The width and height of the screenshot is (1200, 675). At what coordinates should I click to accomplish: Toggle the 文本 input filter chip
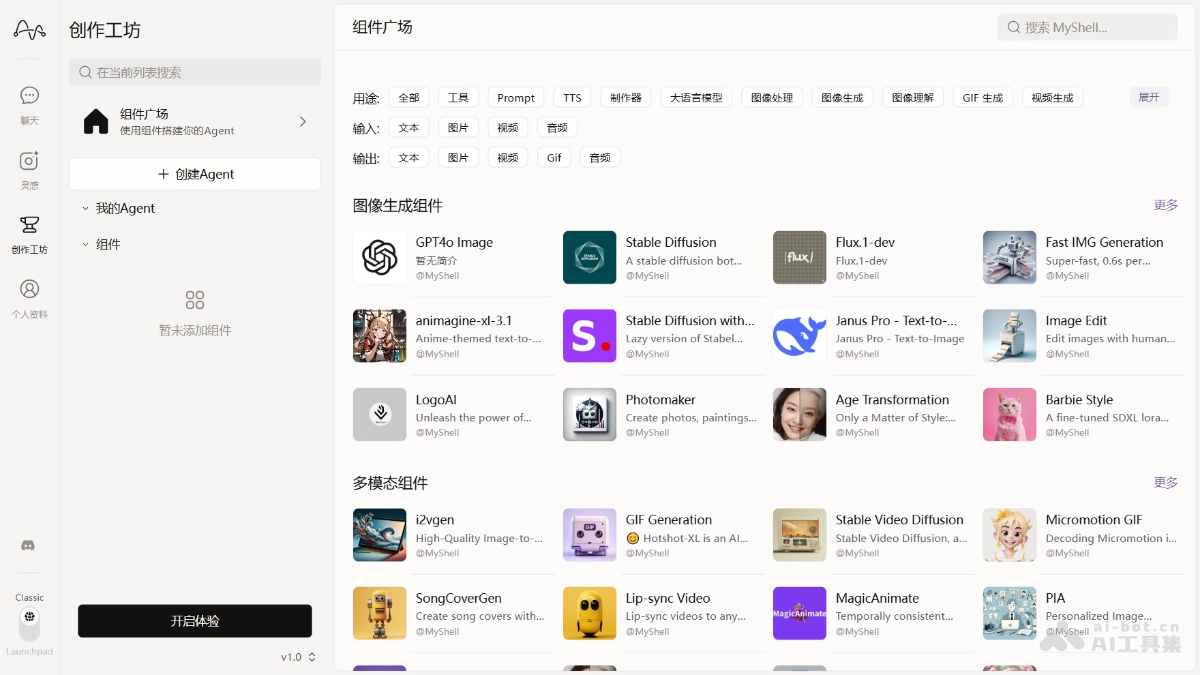point(409,128)
